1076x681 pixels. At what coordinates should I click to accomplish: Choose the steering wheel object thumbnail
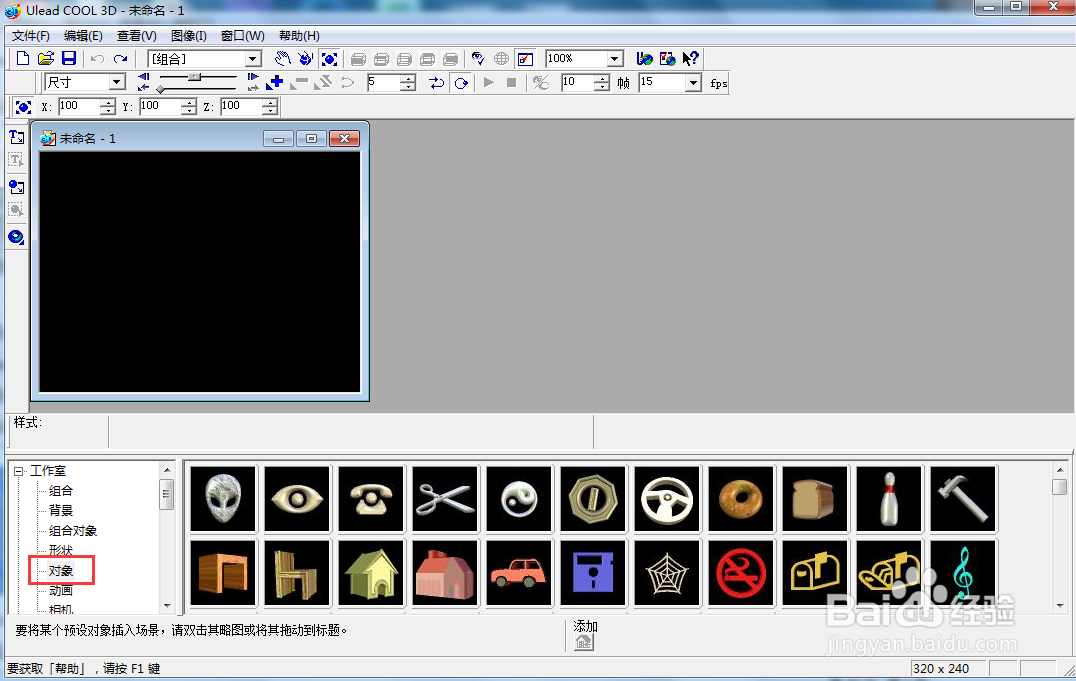(x=667, y=499)
